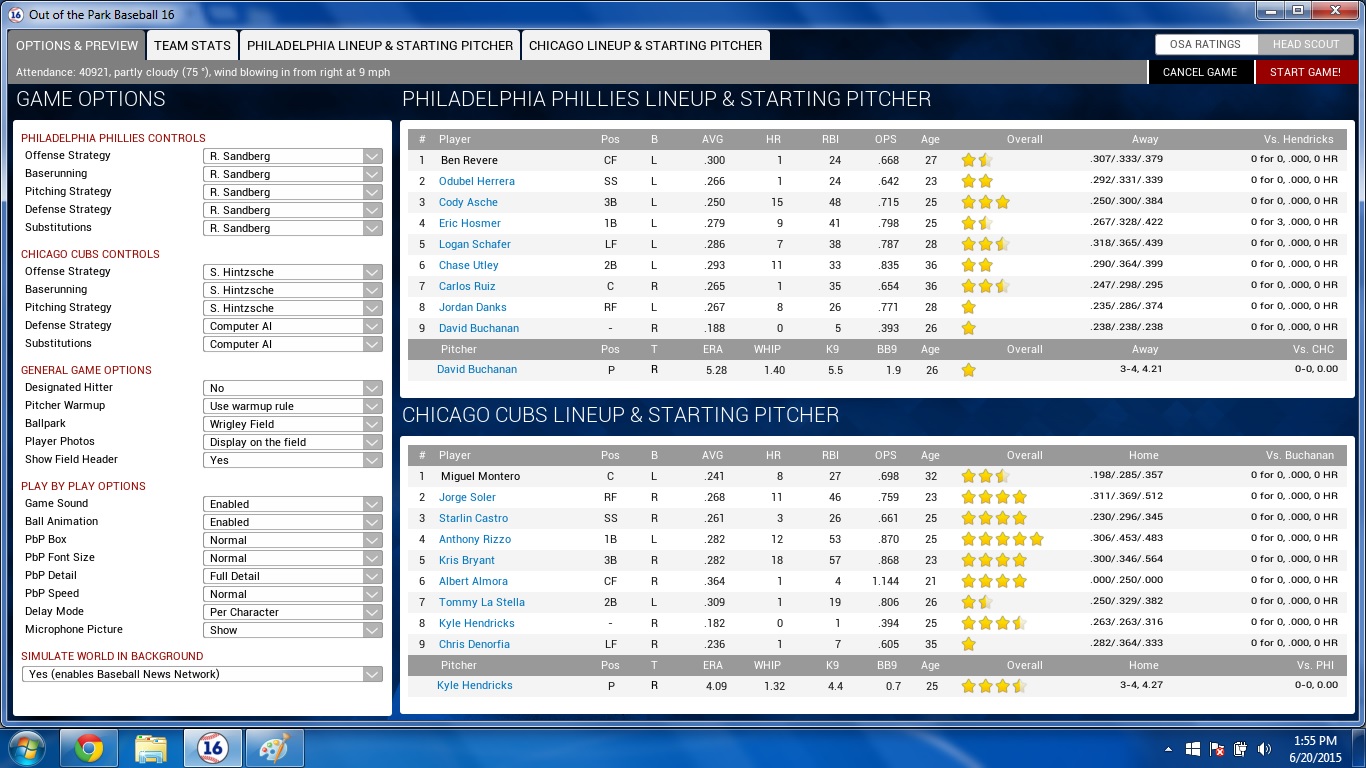Click the OOTP 16 title bar logo
The width and height of the screenshot is (1366, 768).
tap(15, 14)
